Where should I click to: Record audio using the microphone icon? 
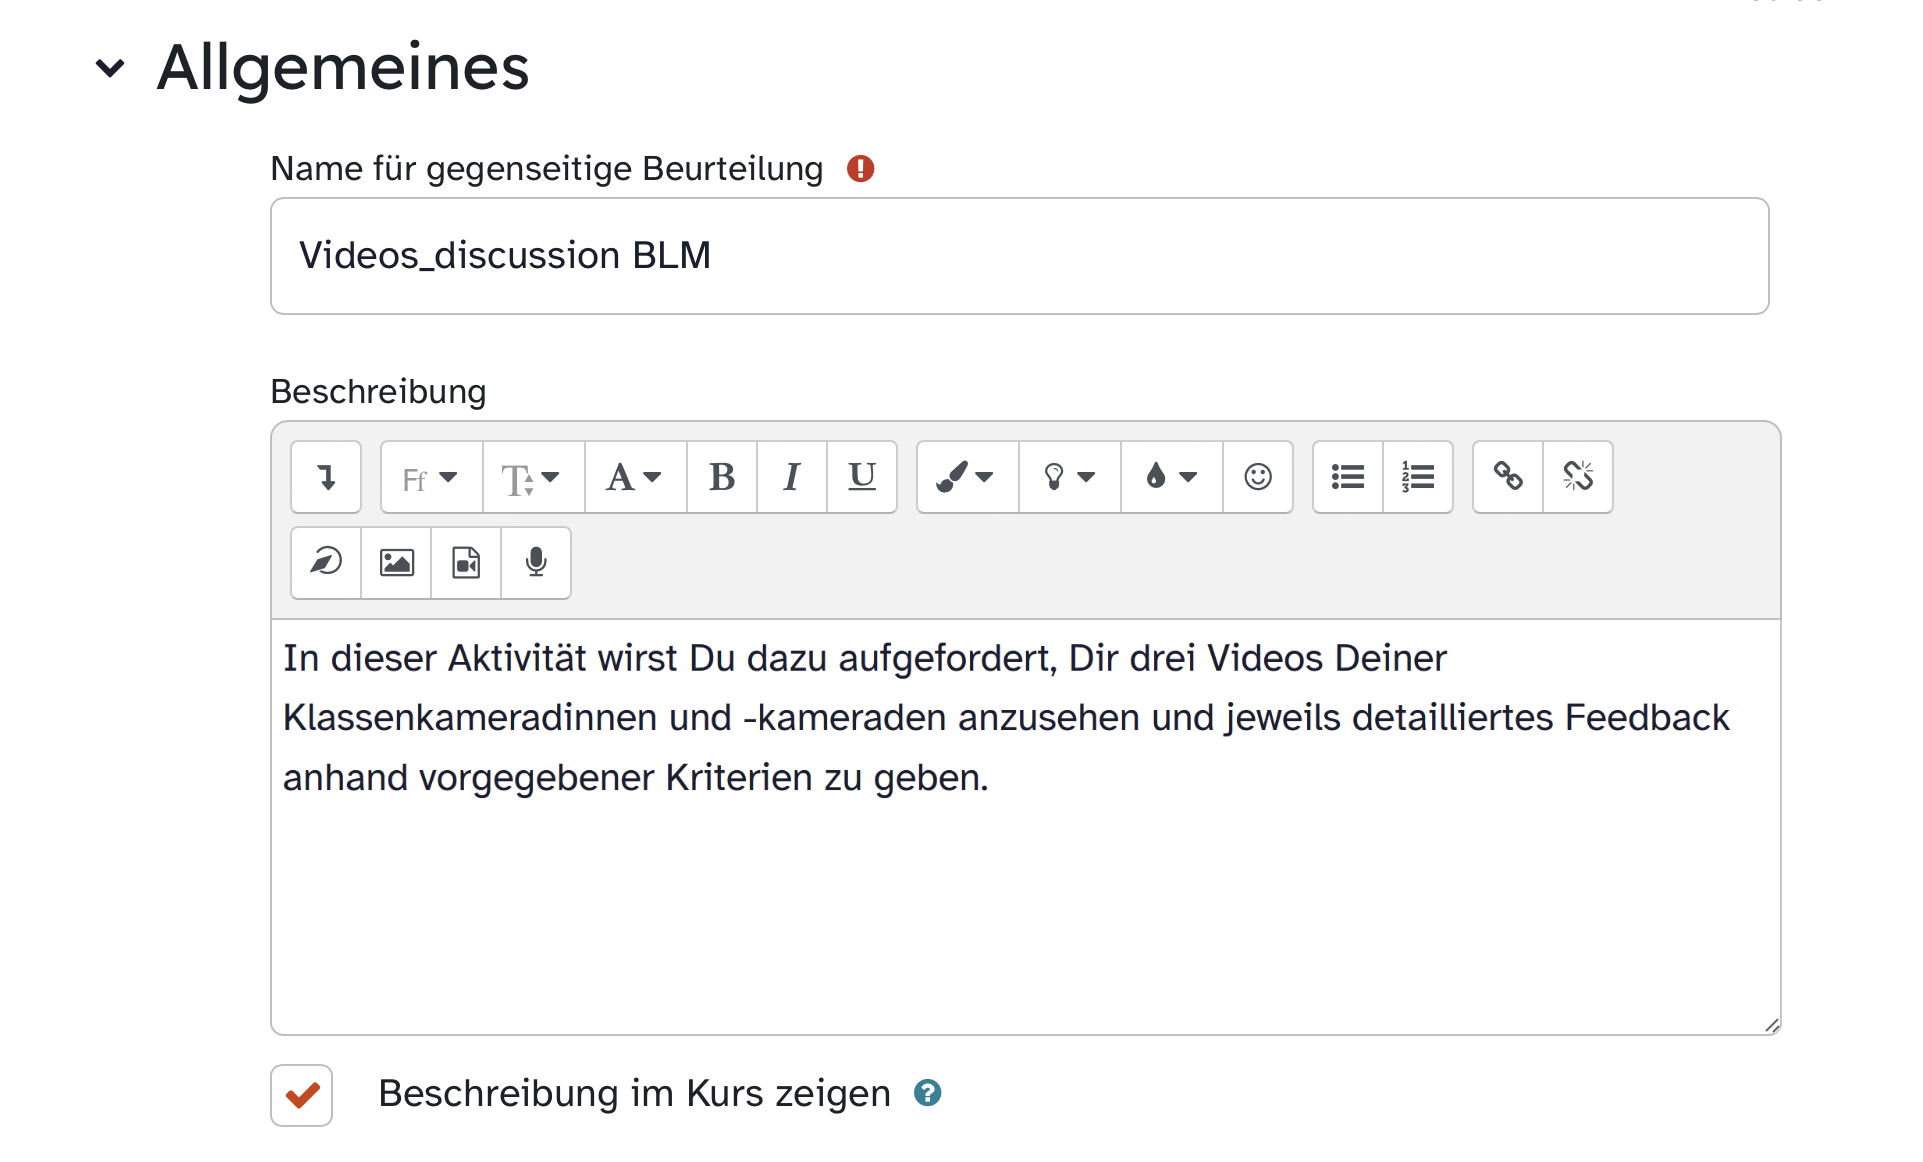(536, 563)
